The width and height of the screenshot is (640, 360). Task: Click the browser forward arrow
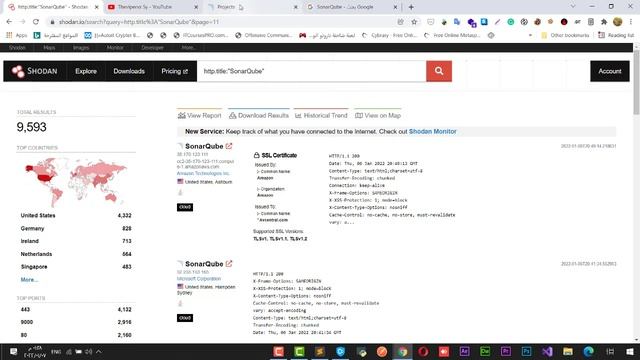[22, 22]
